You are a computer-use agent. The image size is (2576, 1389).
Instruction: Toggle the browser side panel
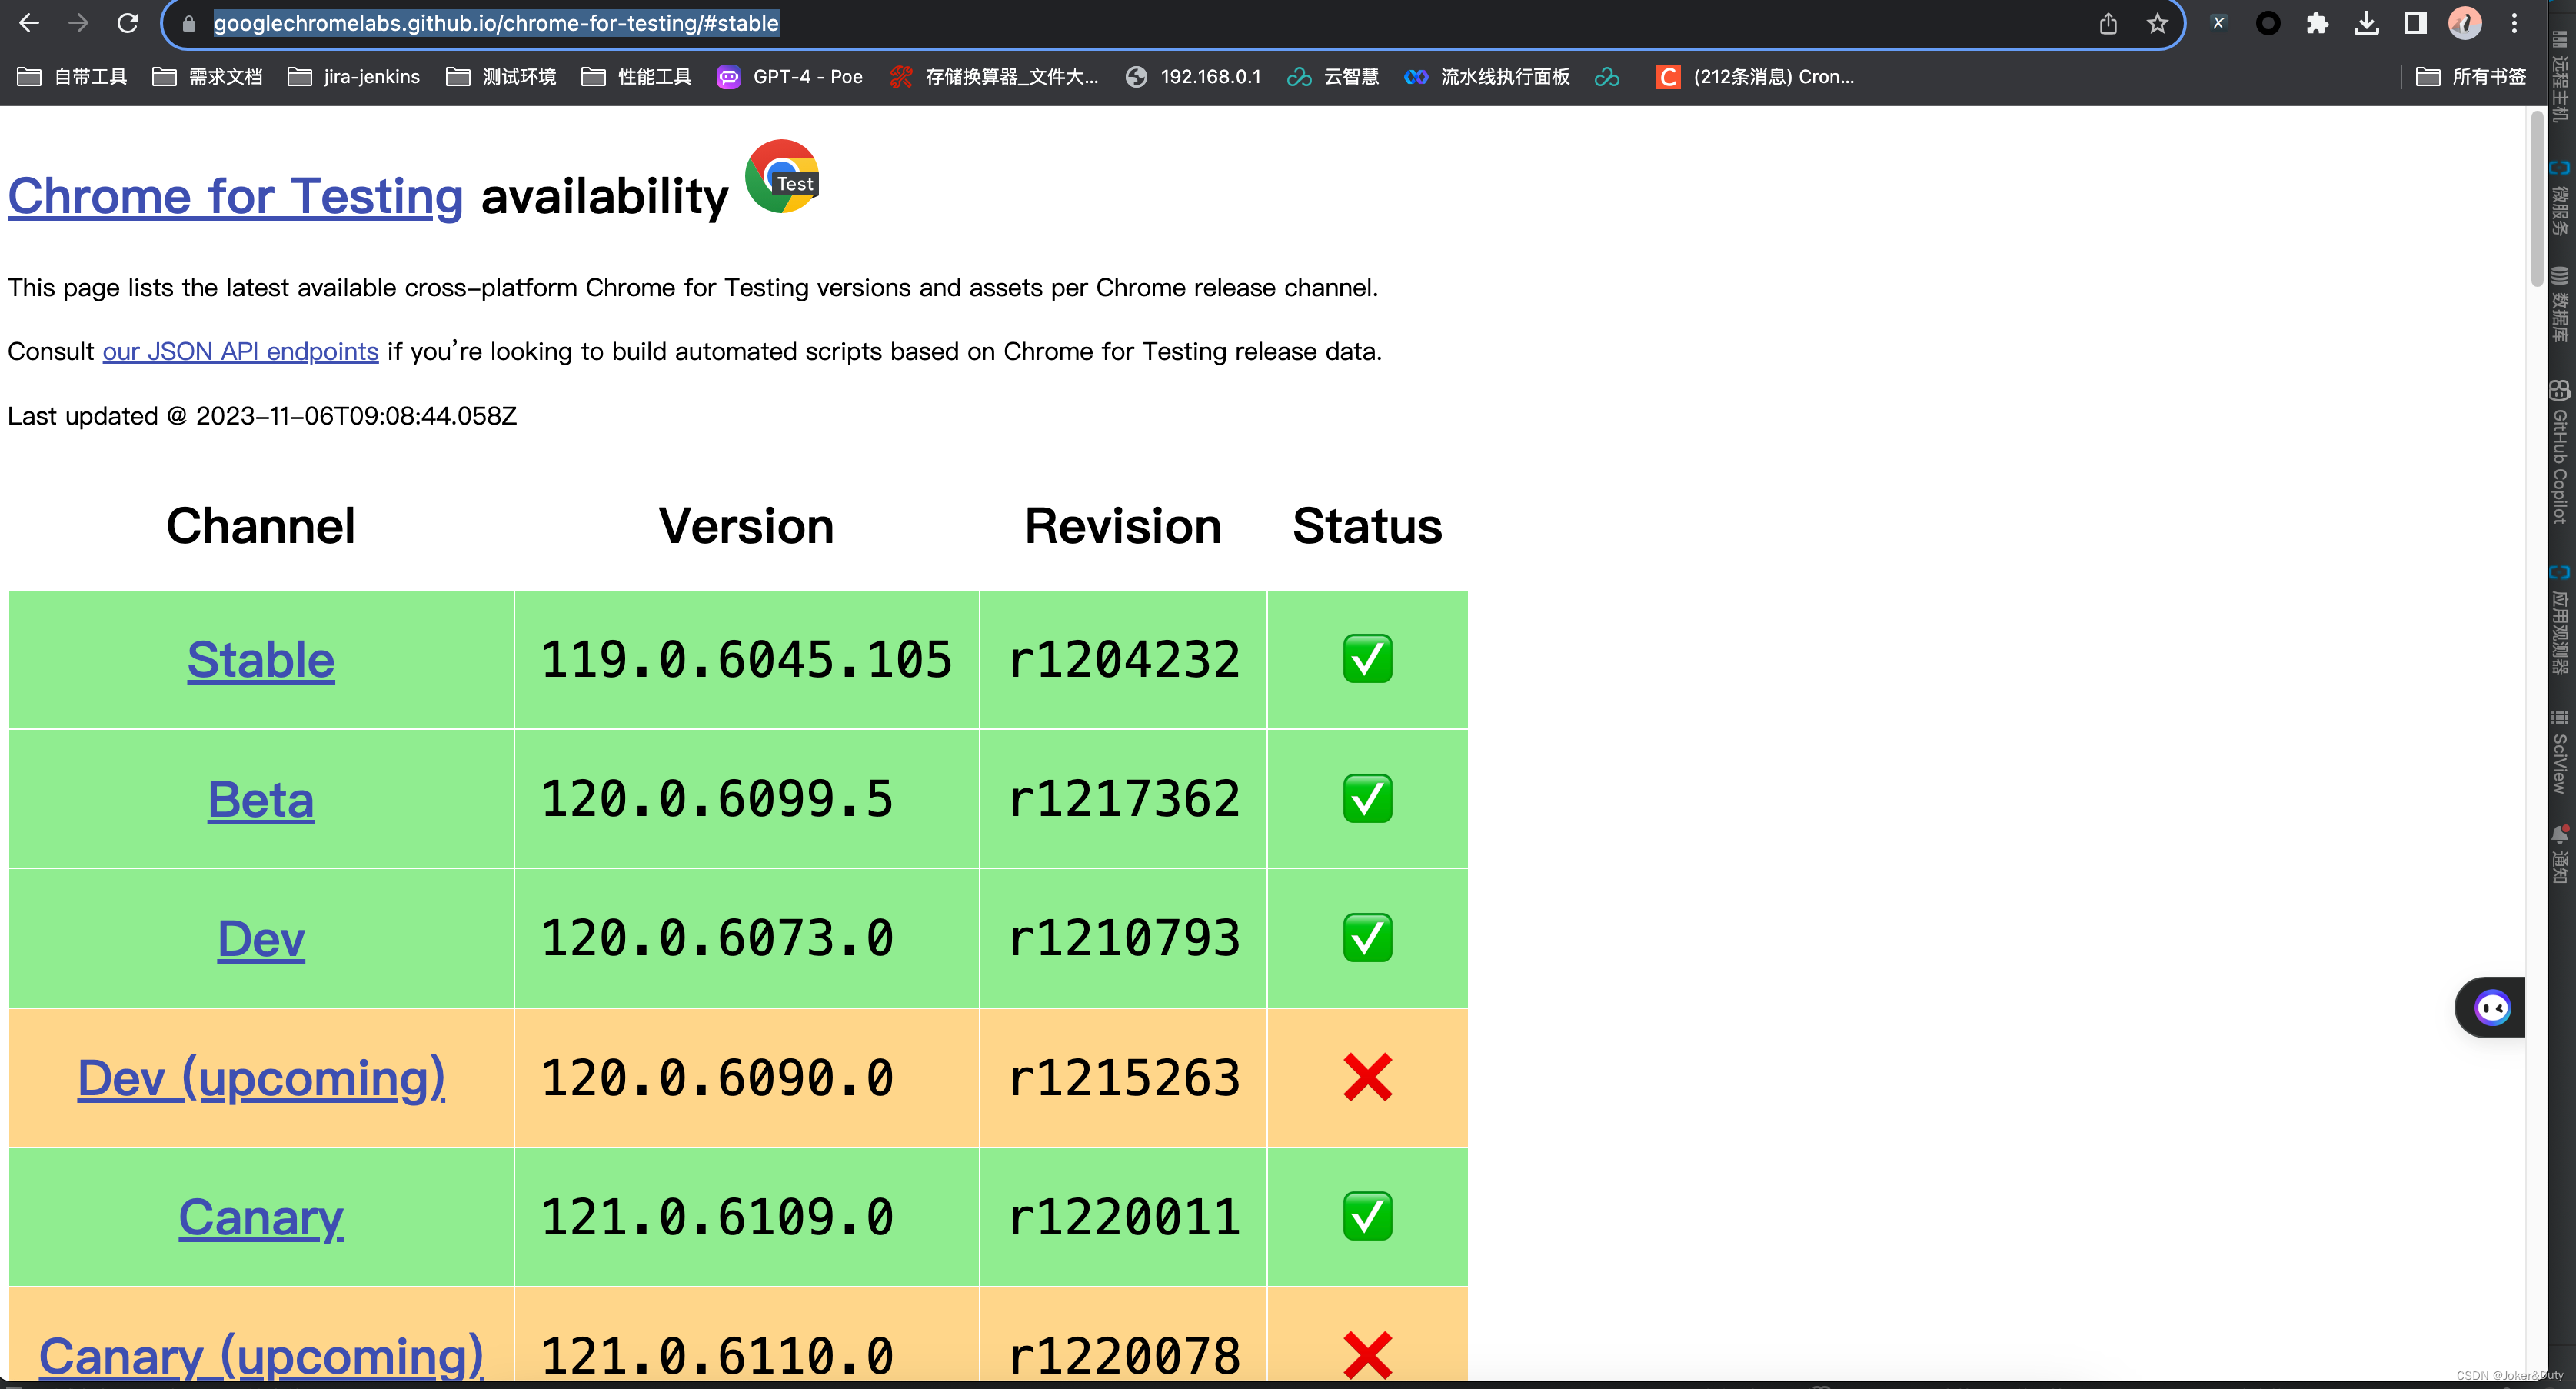tap(2415, 23)
